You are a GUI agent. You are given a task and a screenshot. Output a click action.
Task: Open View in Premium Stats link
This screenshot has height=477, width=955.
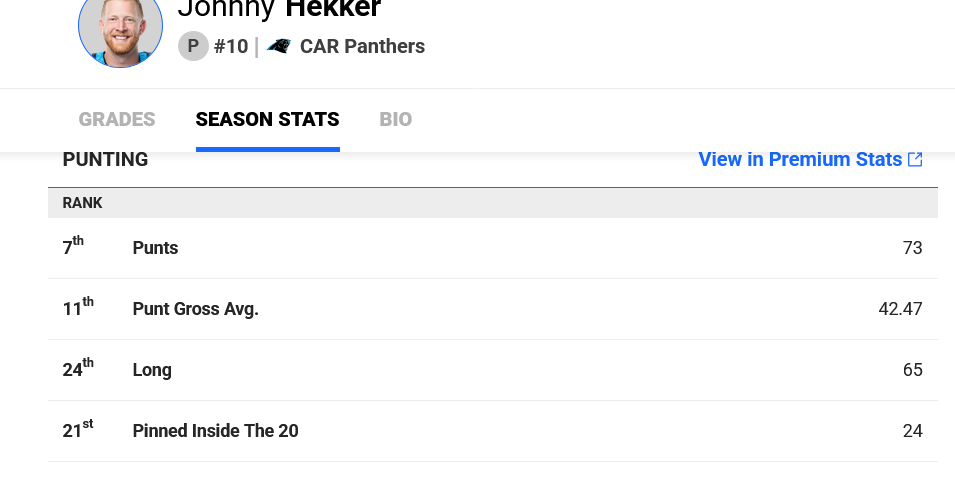point(811,160)
